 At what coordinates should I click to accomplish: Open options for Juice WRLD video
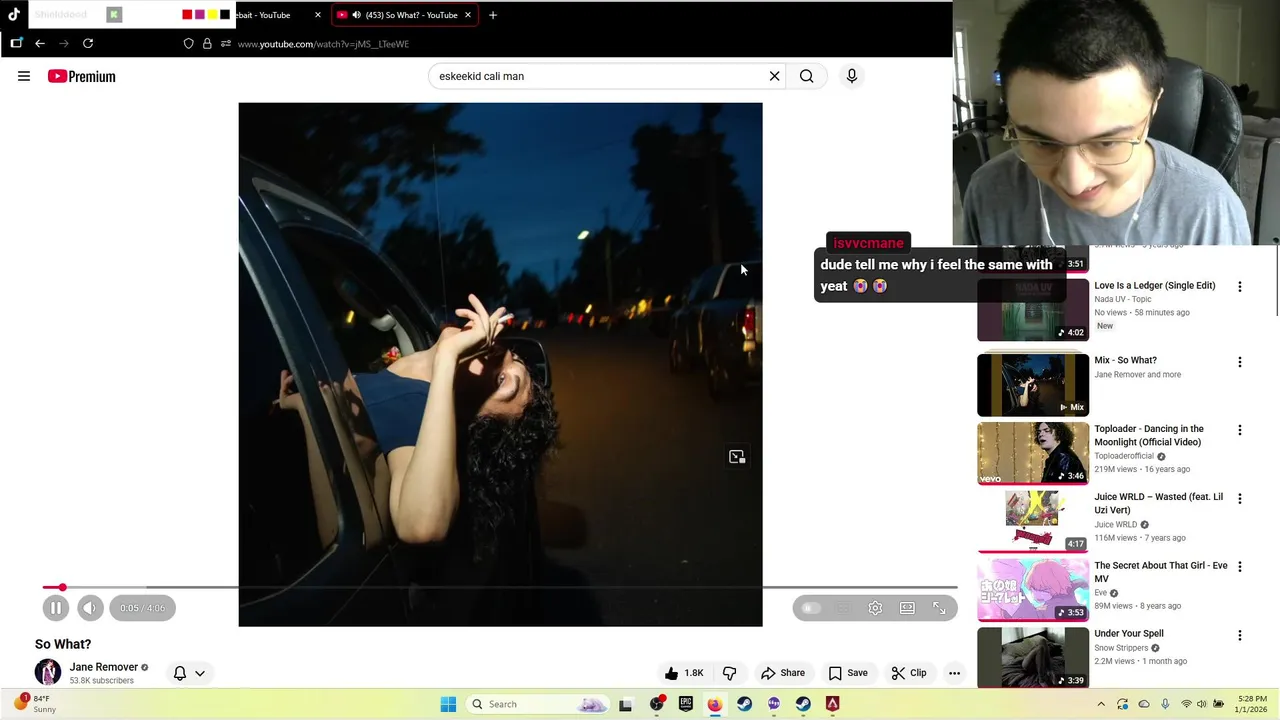click(1240, 498)
